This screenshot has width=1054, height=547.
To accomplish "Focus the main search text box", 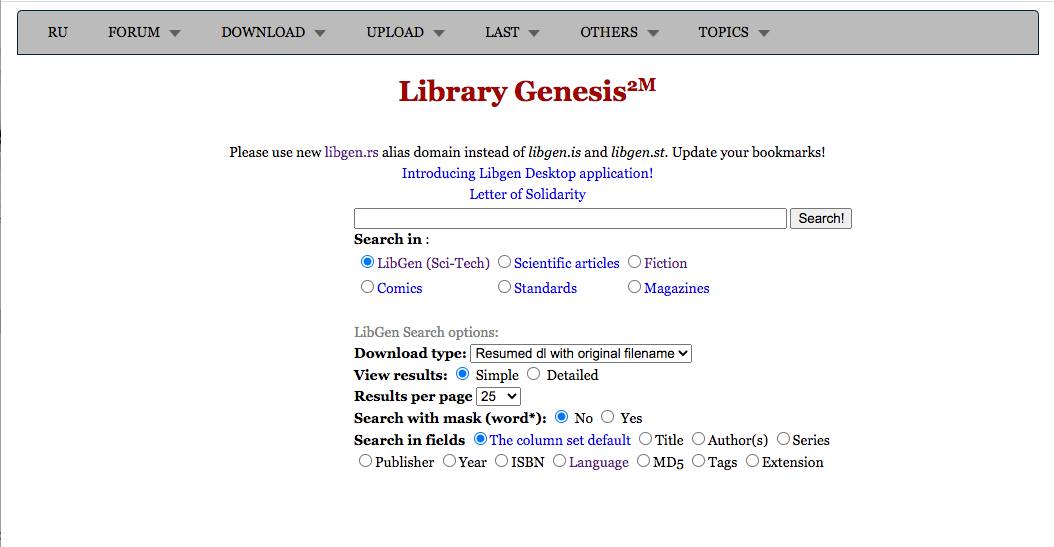I will [570, 218].
